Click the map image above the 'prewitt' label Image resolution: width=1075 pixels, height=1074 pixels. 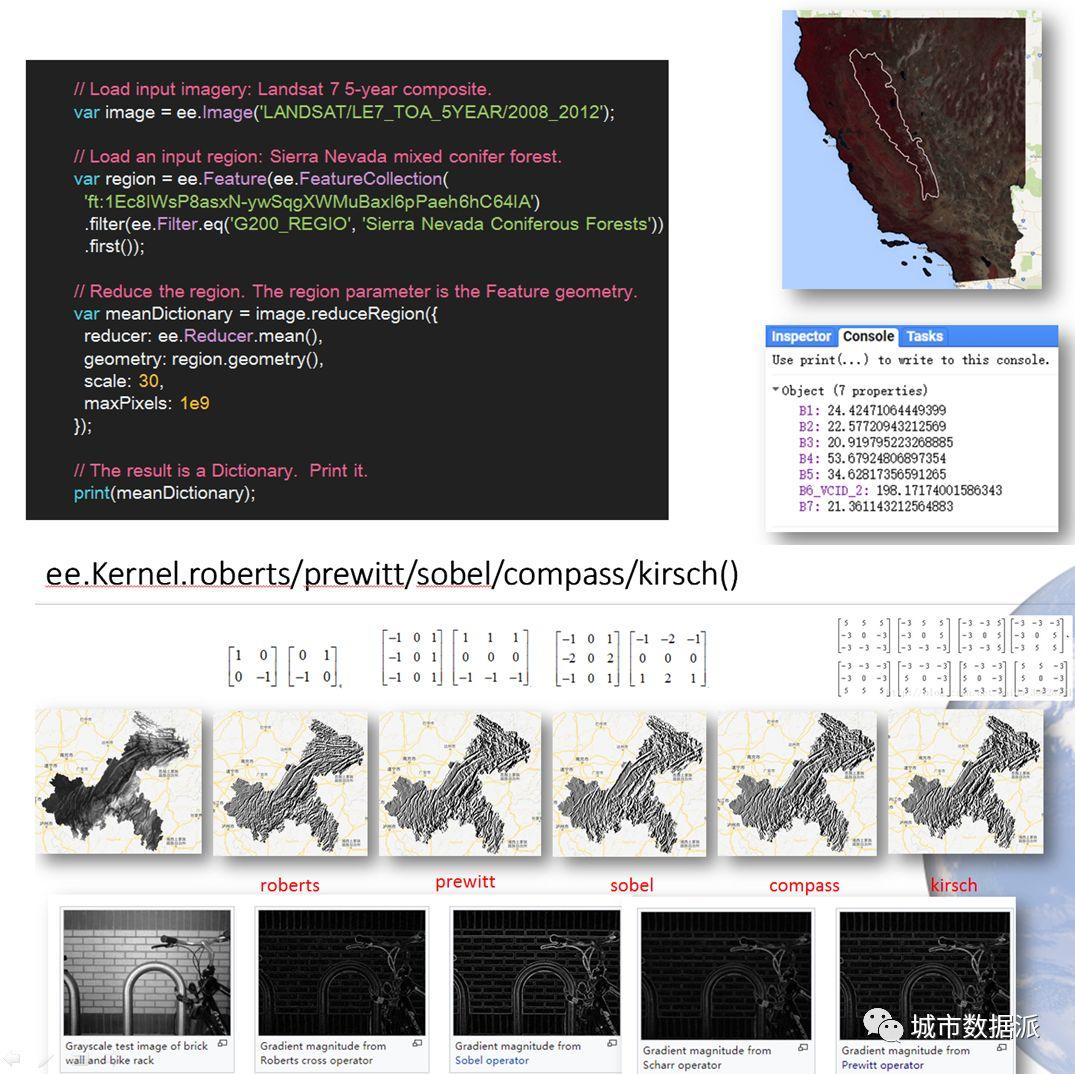tap(459, 783)
